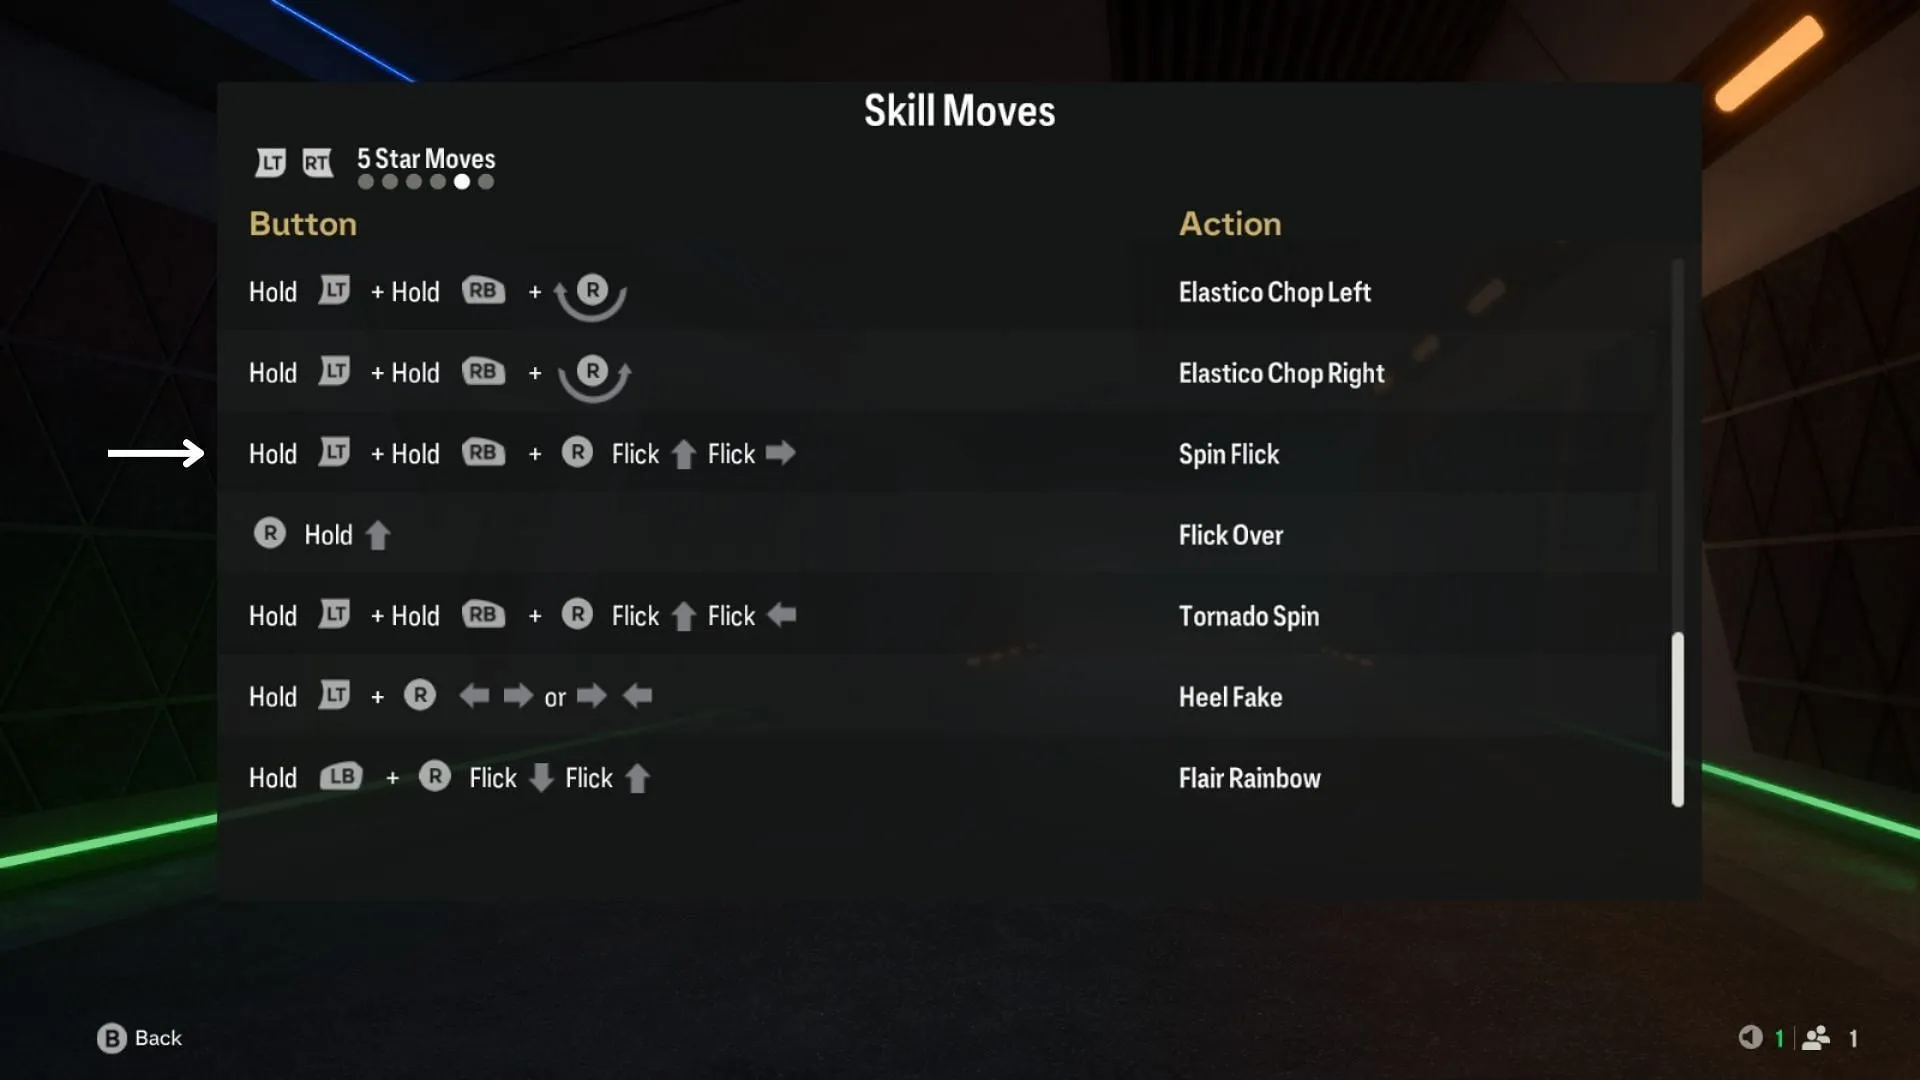Viewport: 1920px width, 1080px height.
Task: Click the Flick Over move entry
Action: coord(959,534)
